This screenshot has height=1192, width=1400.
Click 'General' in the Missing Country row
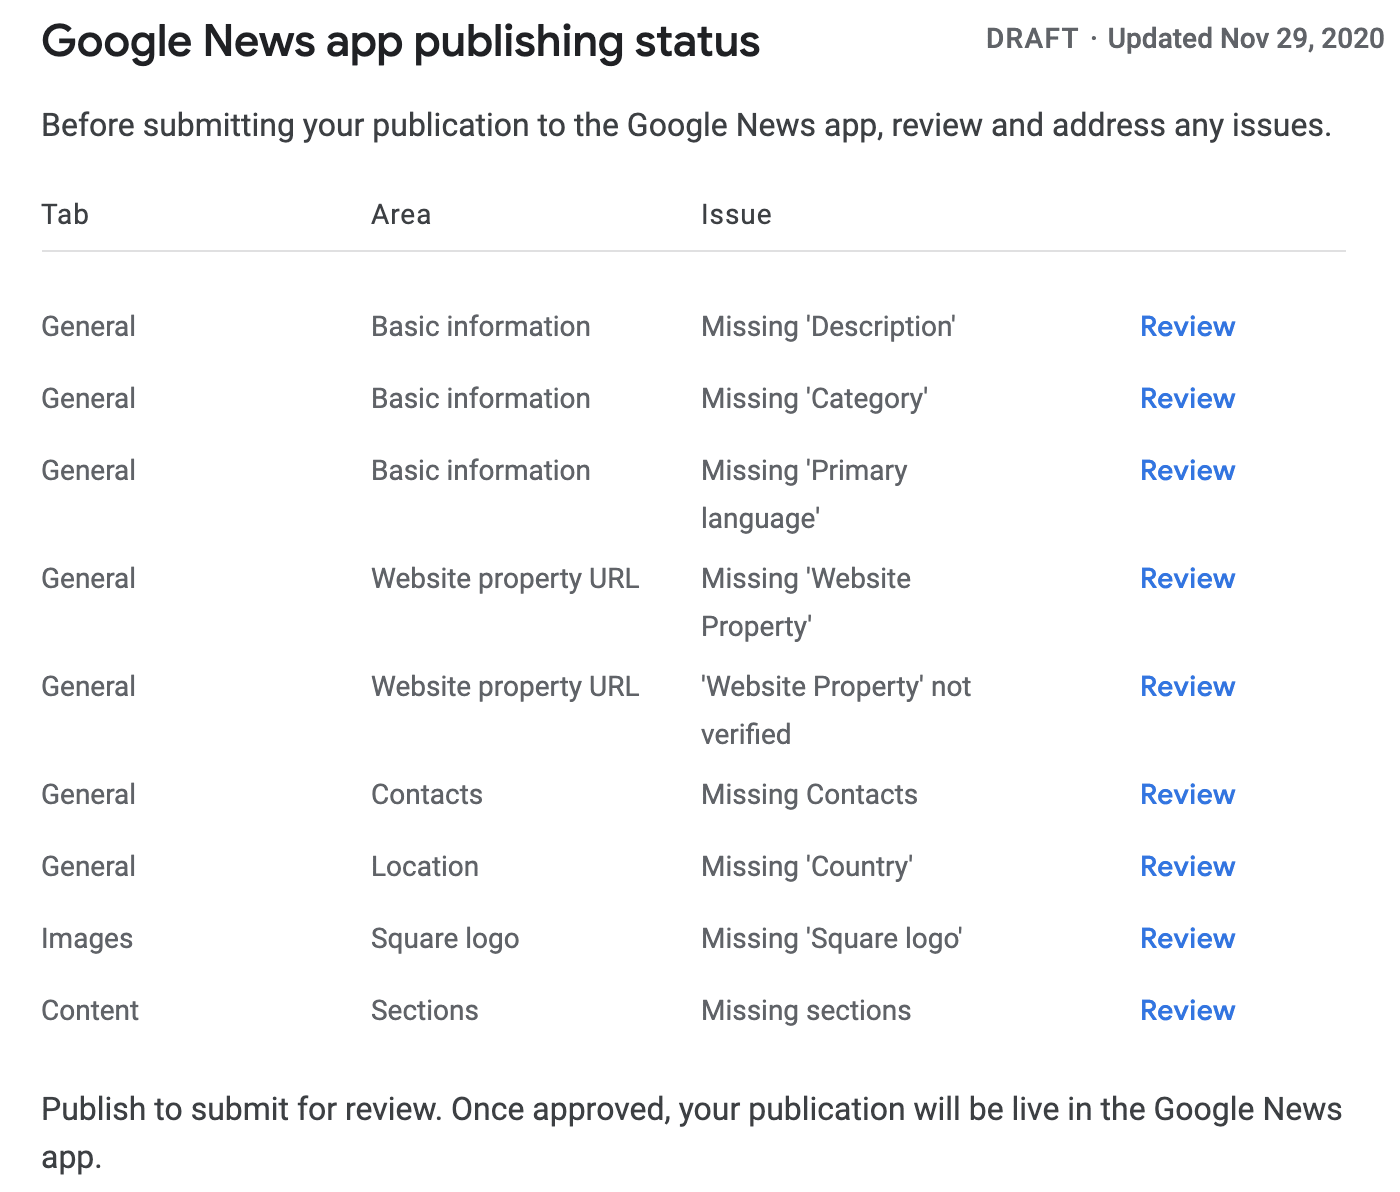click(x=88, y=866)
